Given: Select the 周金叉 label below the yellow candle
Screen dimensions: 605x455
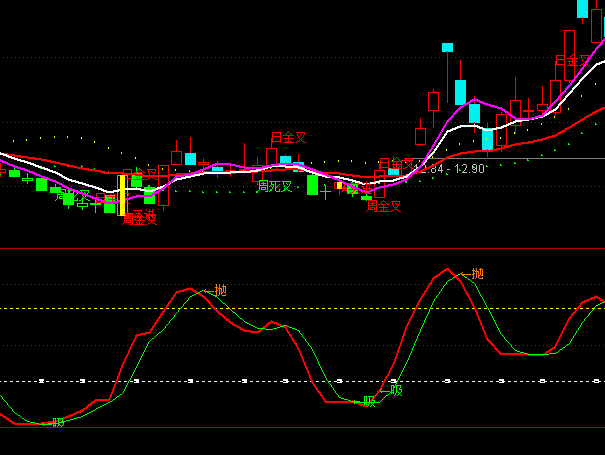Looking at the screenshot, I should (x=140, y=219).
